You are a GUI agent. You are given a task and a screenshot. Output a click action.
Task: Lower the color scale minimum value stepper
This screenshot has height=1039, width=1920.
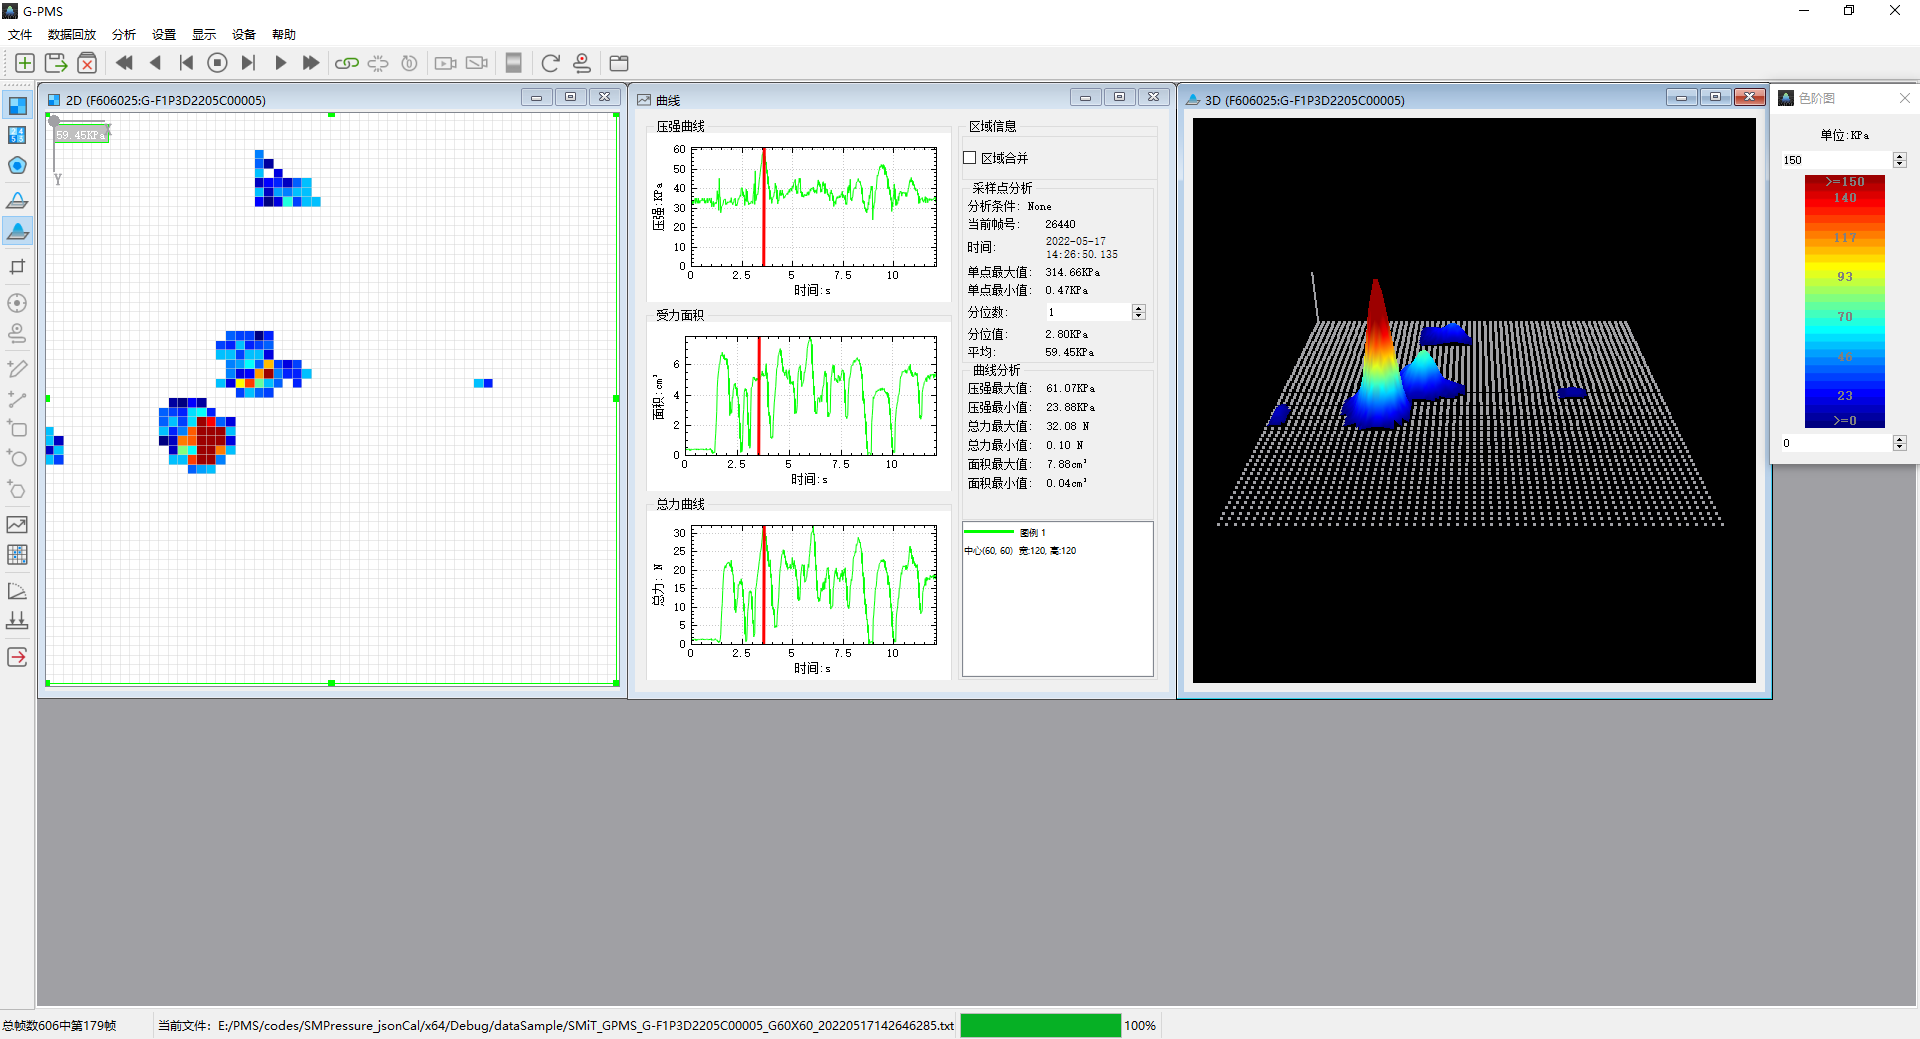[x=1899, y=447]
